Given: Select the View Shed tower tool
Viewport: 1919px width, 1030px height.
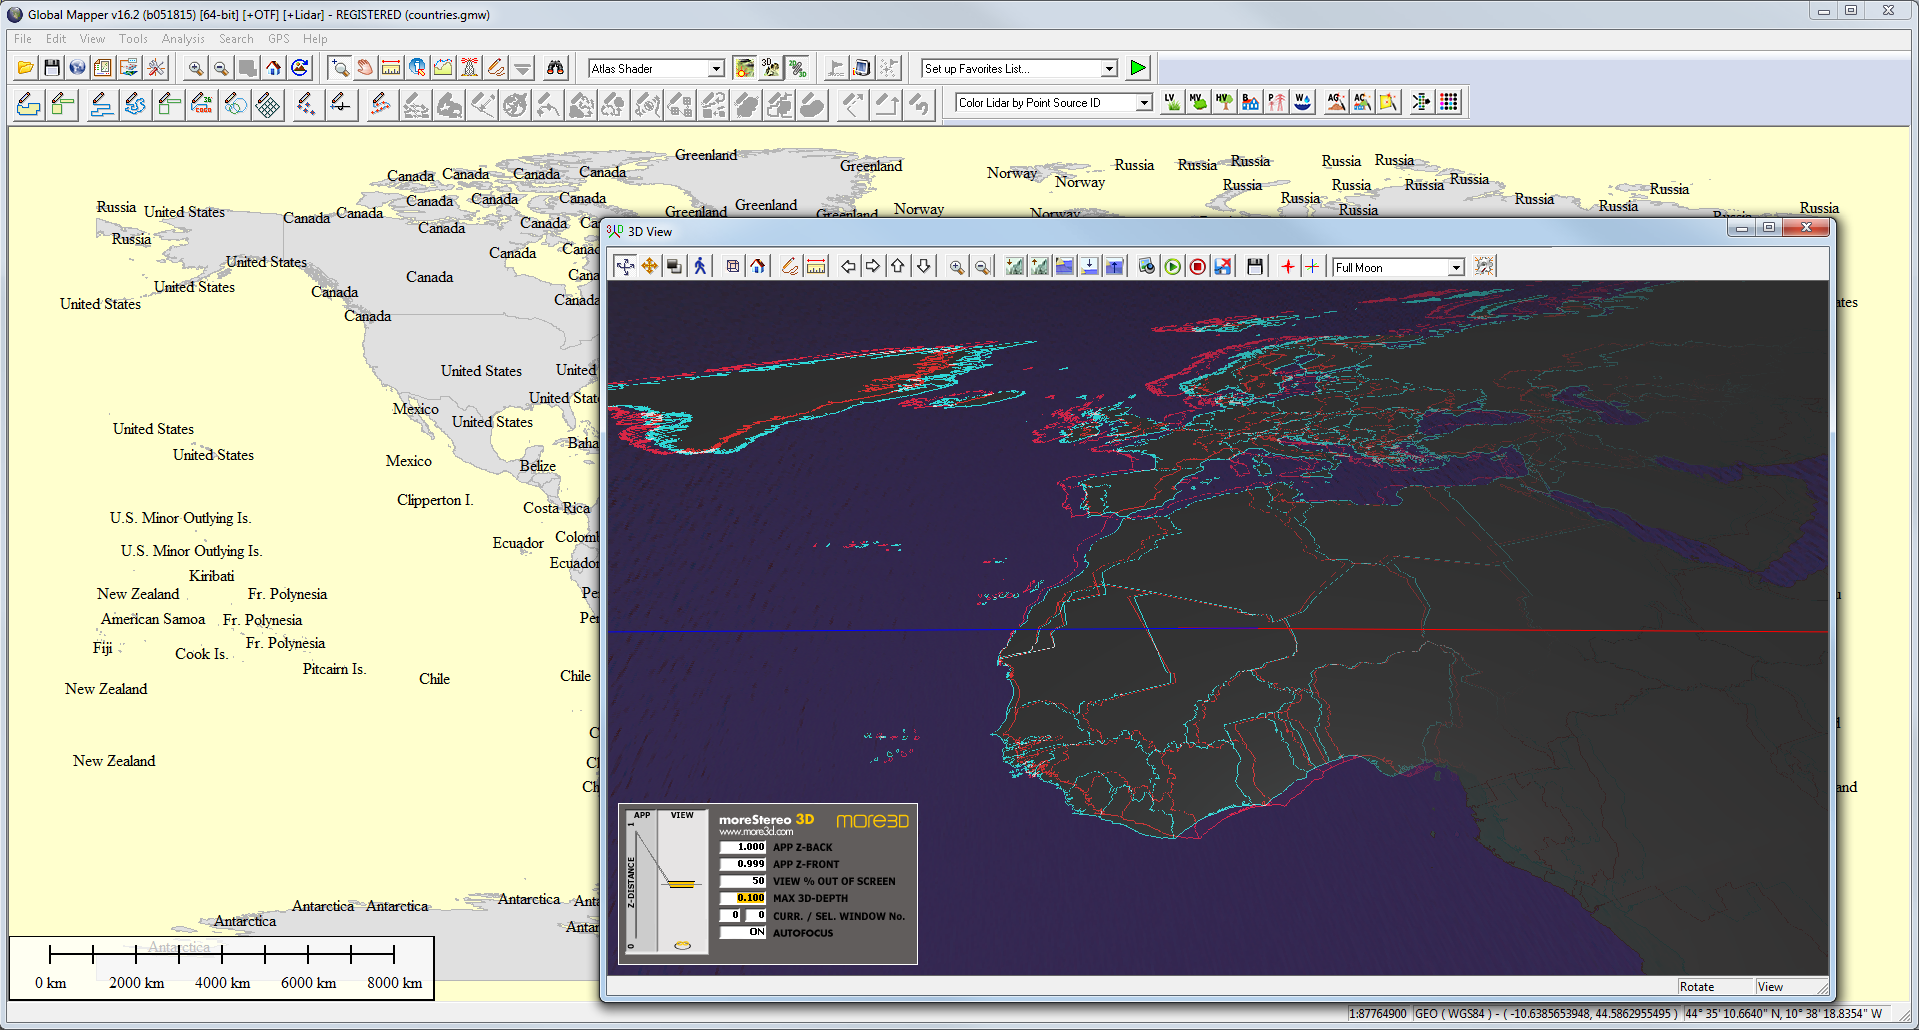Looking at the screenshot, I should (470, 68).
